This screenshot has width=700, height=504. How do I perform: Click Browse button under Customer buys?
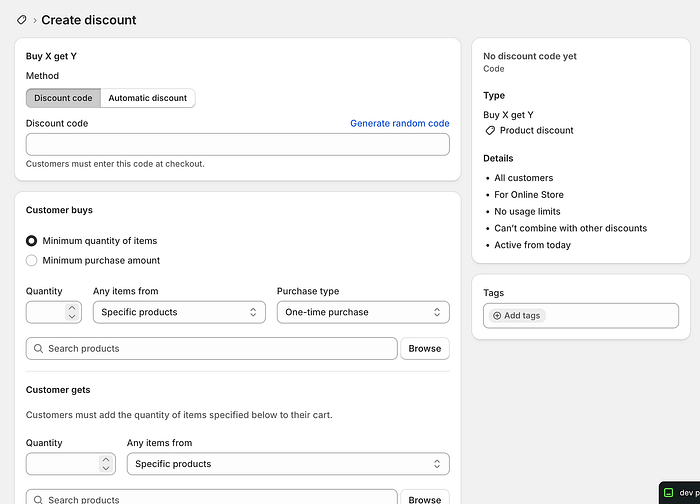[x=425, y=348]
